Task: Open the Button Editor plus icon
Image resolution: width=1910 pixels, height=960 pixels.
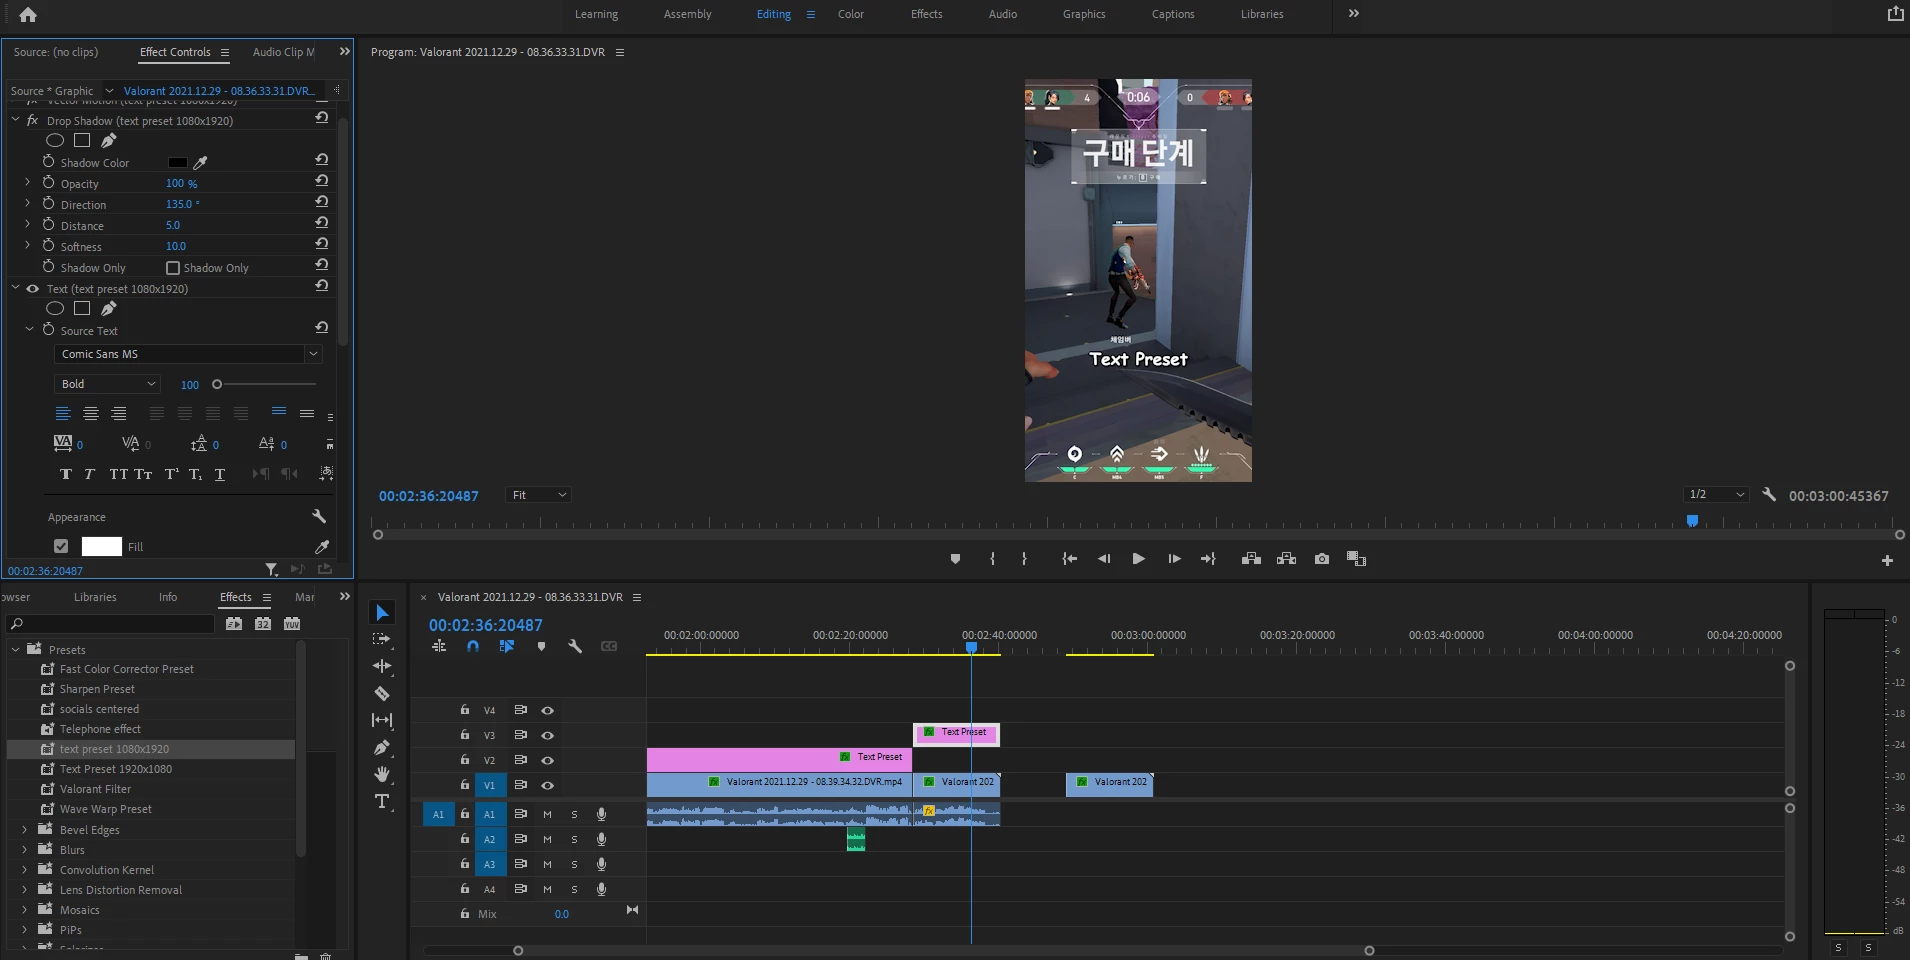Action: [1887, 561]
